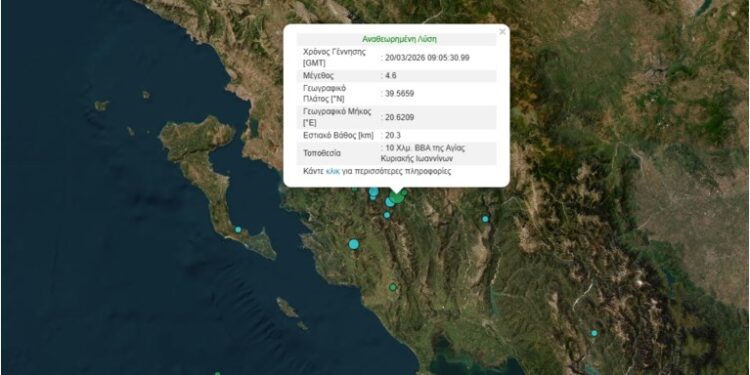
Task: Select the cyan marker directly below the epicenter cluster
Action: tap(387, 215)
